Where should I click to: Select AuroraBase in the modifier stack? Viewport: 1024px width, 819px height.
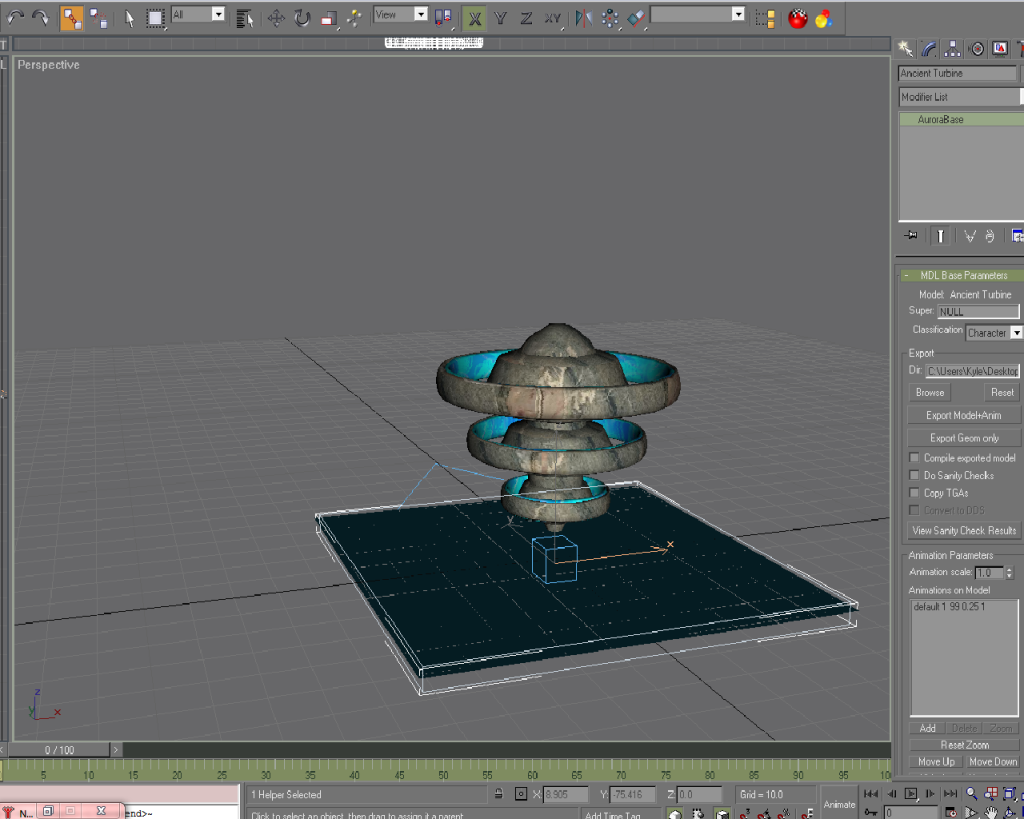pyautogui.click(x=940, y=120)
